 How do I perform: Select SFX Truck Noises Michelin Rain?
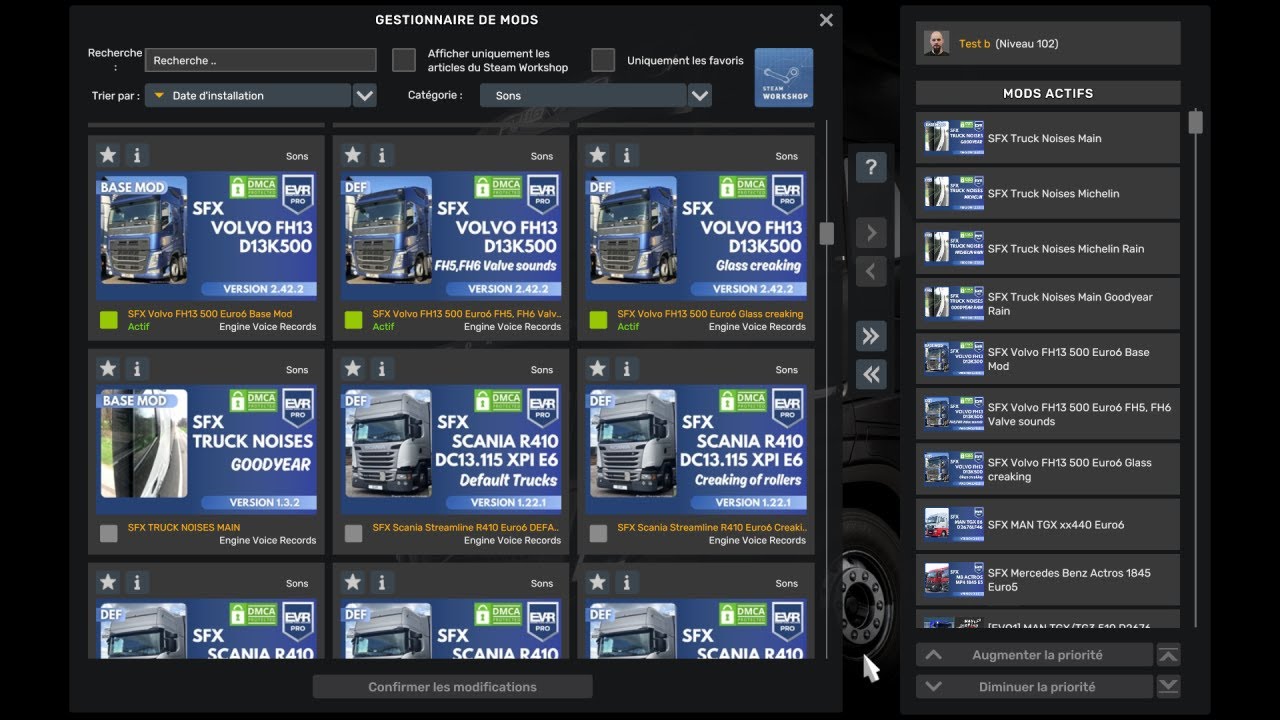(1048, 248)
